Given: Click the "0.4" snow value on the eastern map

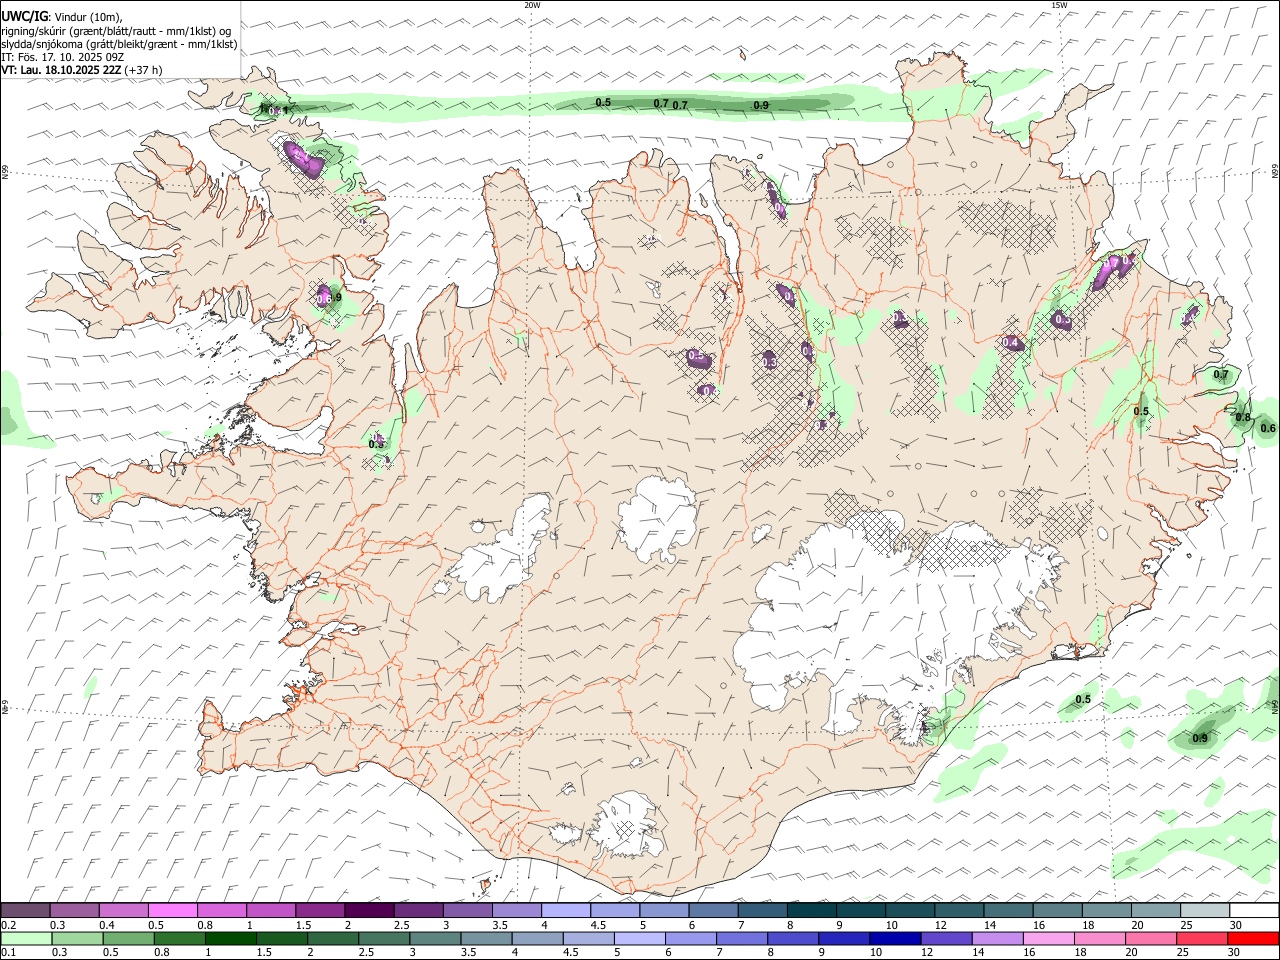Looking at the screenshot, I should point(1011,343).
